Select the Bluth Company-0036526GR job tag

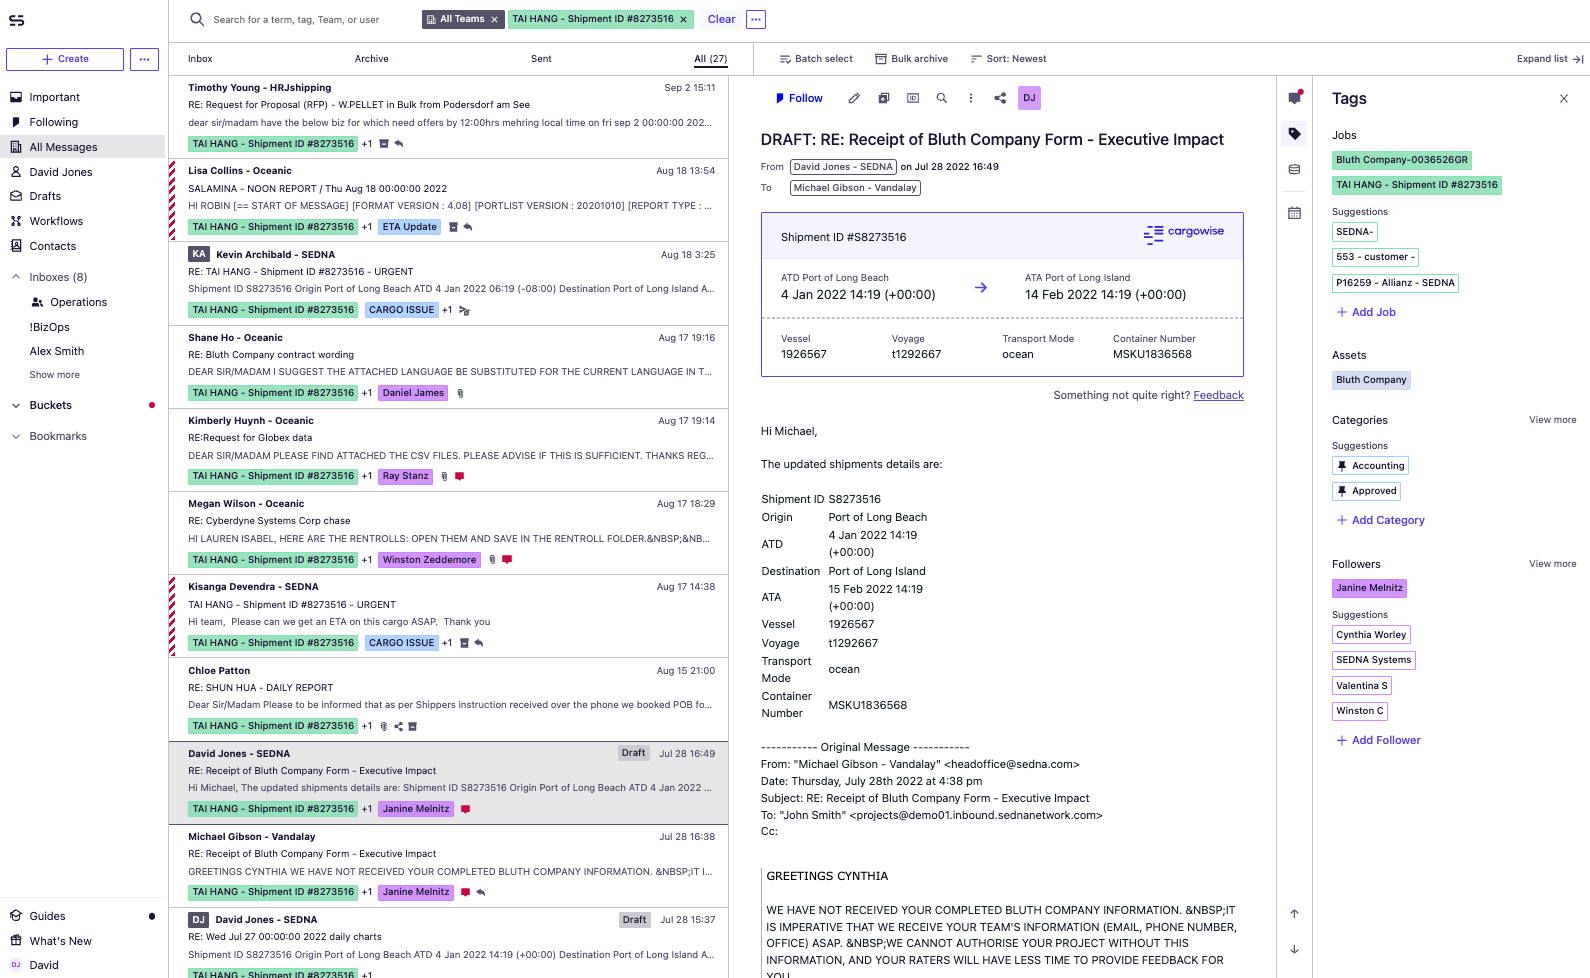click(1402, 160)
